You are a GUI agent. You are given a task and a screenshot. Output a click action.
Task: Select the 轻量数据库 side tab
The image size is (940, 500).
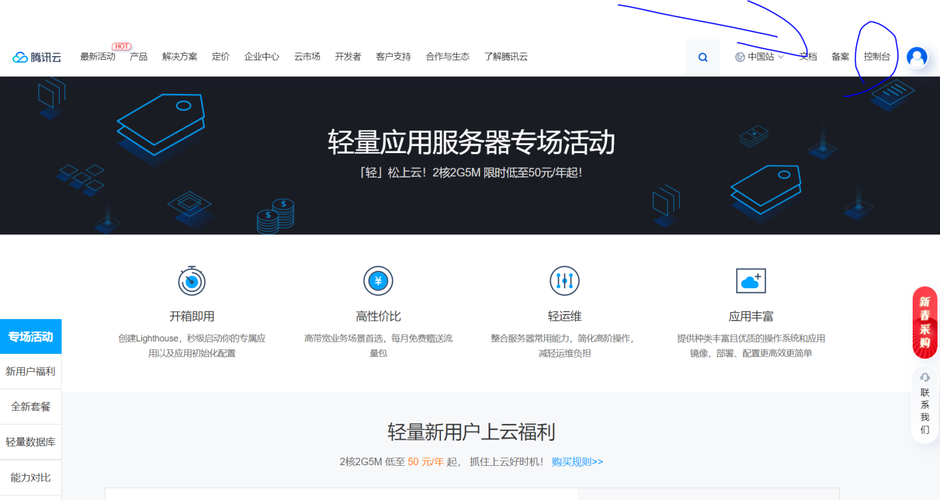[31, 442]
